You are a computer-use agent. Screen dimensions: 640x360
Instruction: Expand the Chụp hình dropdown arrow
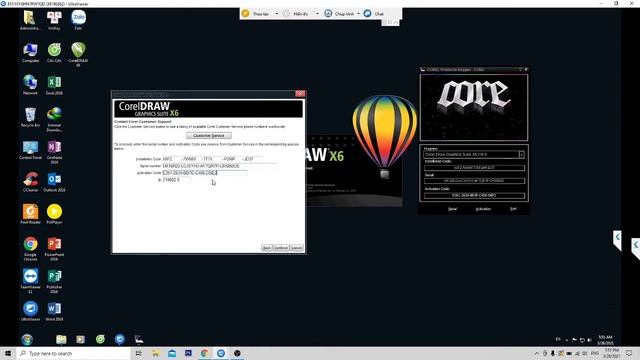tap(358, 13)
